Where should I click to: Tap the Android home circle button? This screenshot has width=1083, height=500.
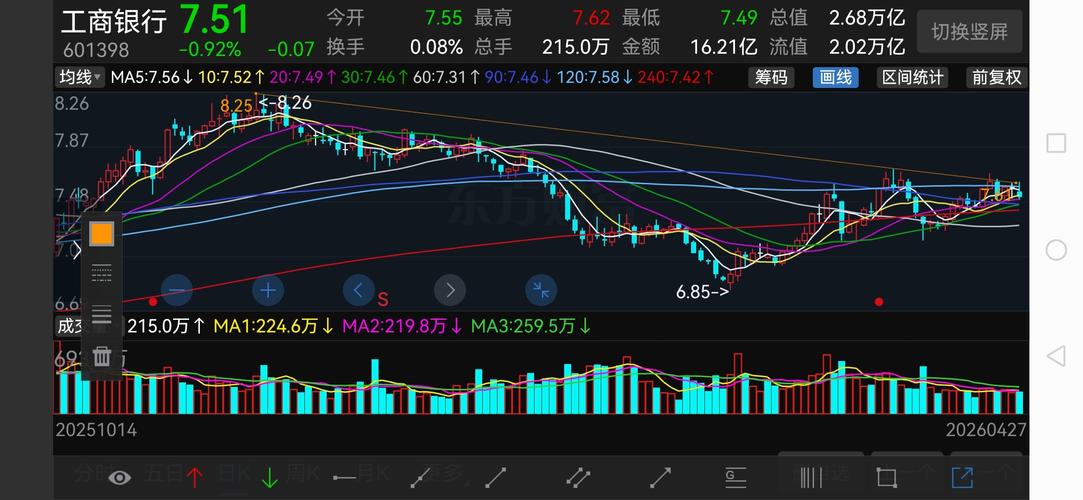coord(1056,250)
